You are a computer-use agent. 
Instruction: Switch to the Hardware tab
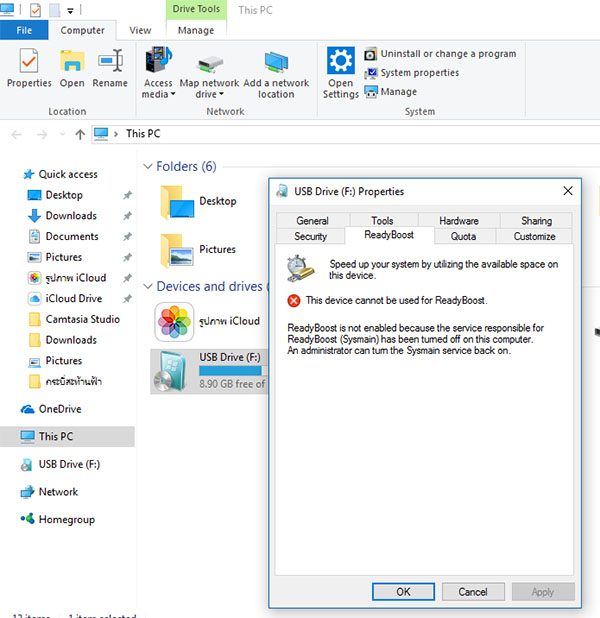(458, 221)
